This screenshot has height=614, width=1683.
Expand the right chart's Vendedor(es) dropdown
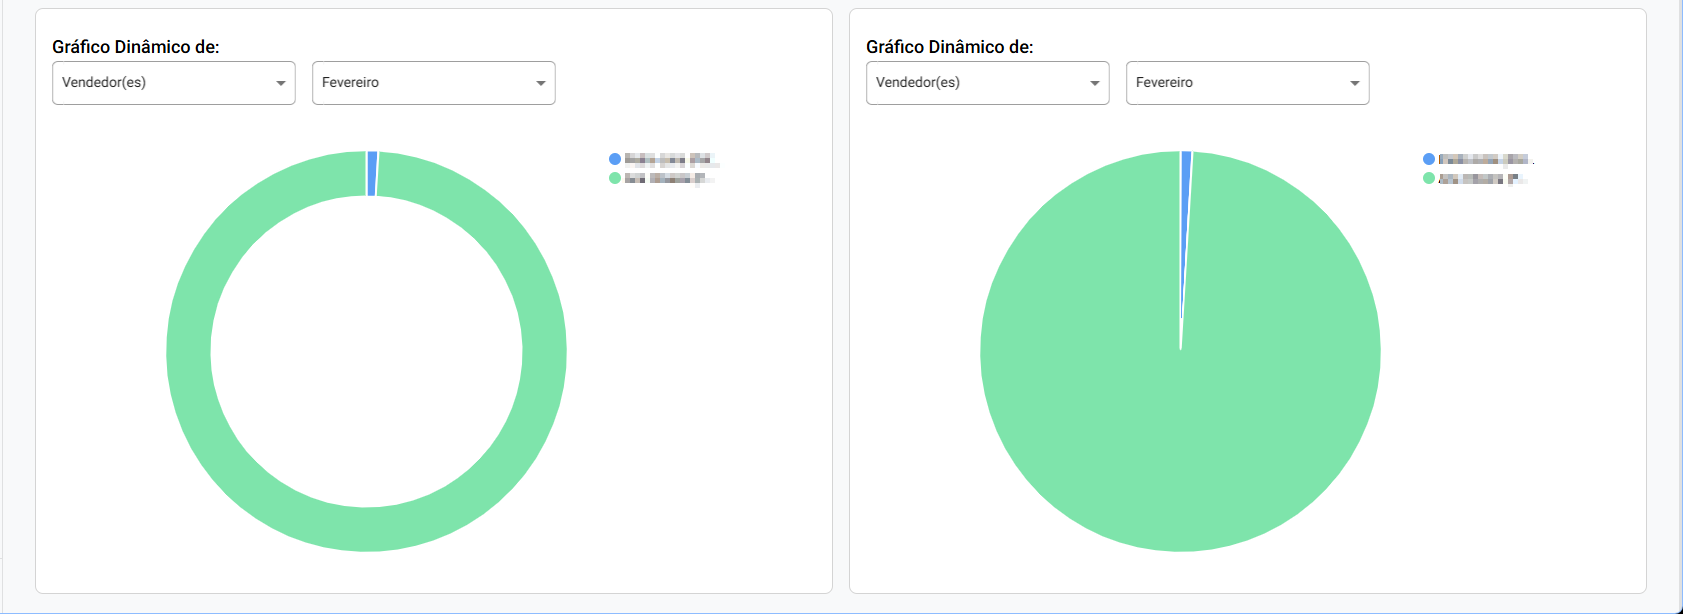987,83
